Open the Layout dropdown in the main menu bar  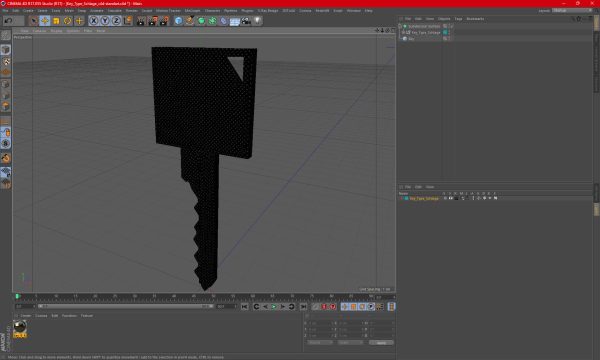(572, 11)
